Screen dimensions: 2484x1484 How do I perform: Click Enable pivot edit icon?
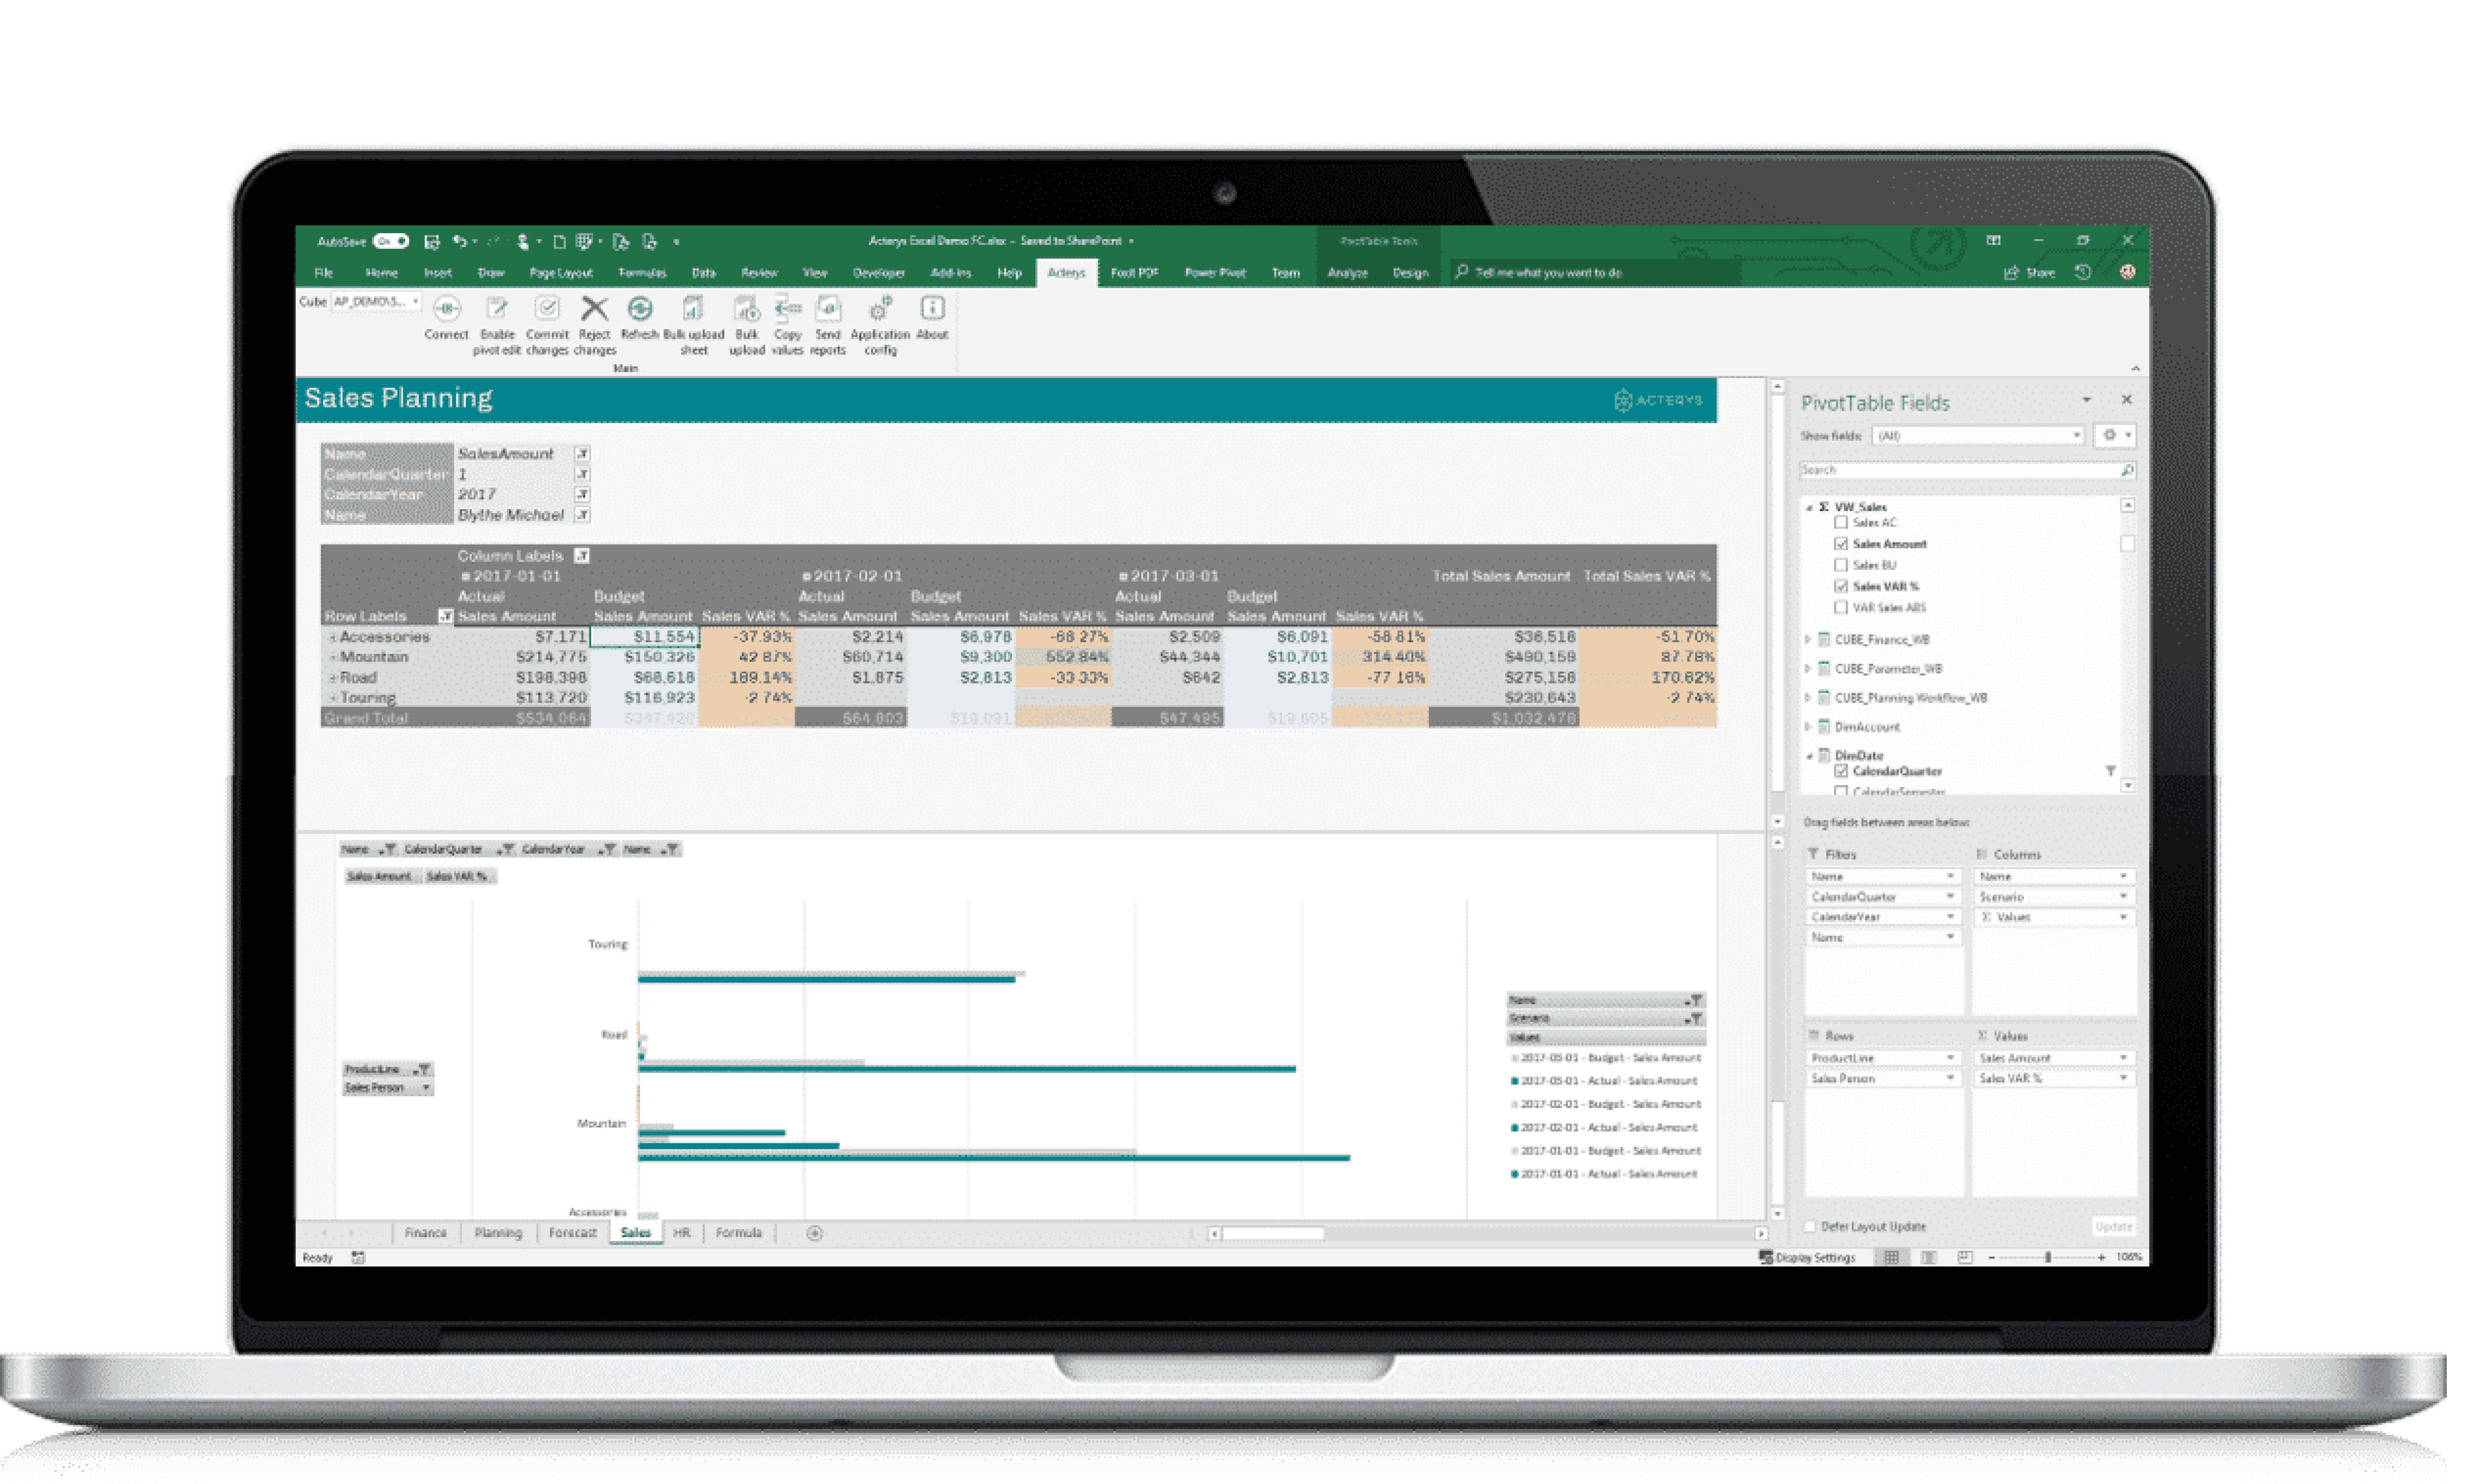pos(497,308)
